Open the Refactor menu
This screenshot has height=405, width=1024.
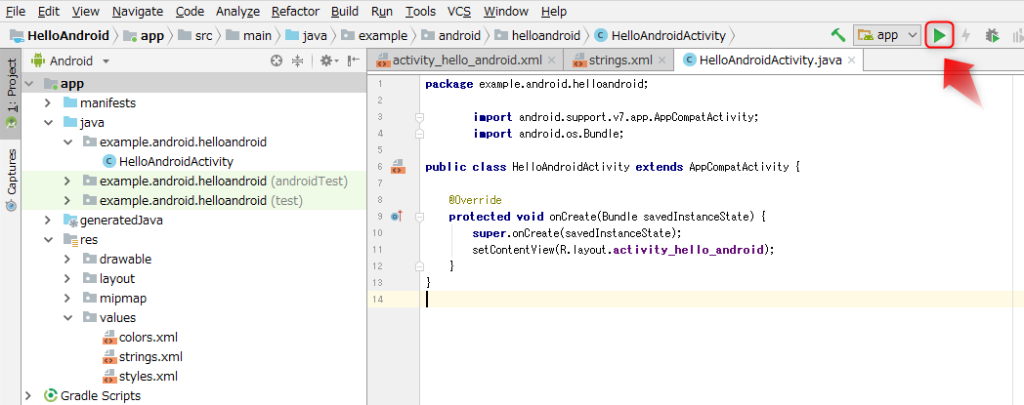pos(295,11)
